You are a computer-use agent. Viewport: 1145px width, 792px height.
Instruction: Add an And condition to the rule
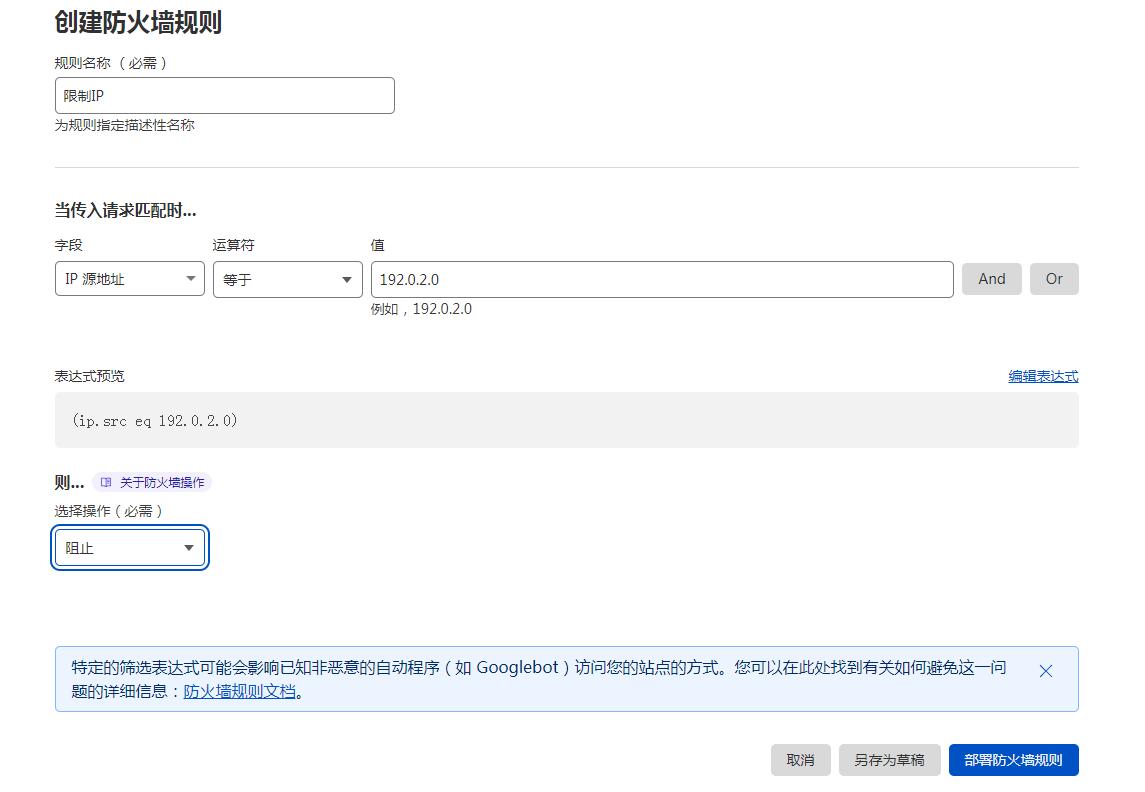coord(991,279)
